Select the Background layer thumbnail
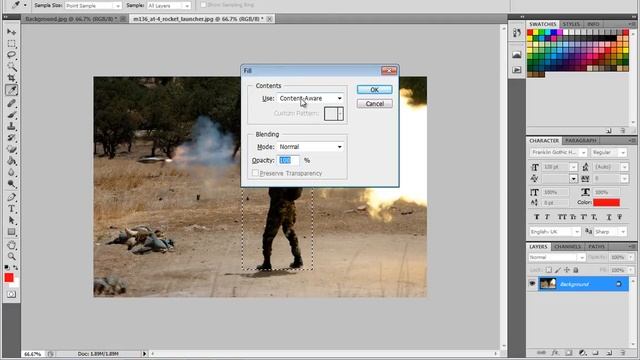This screenshot has height=360, width=640. [x=548, y=284]
